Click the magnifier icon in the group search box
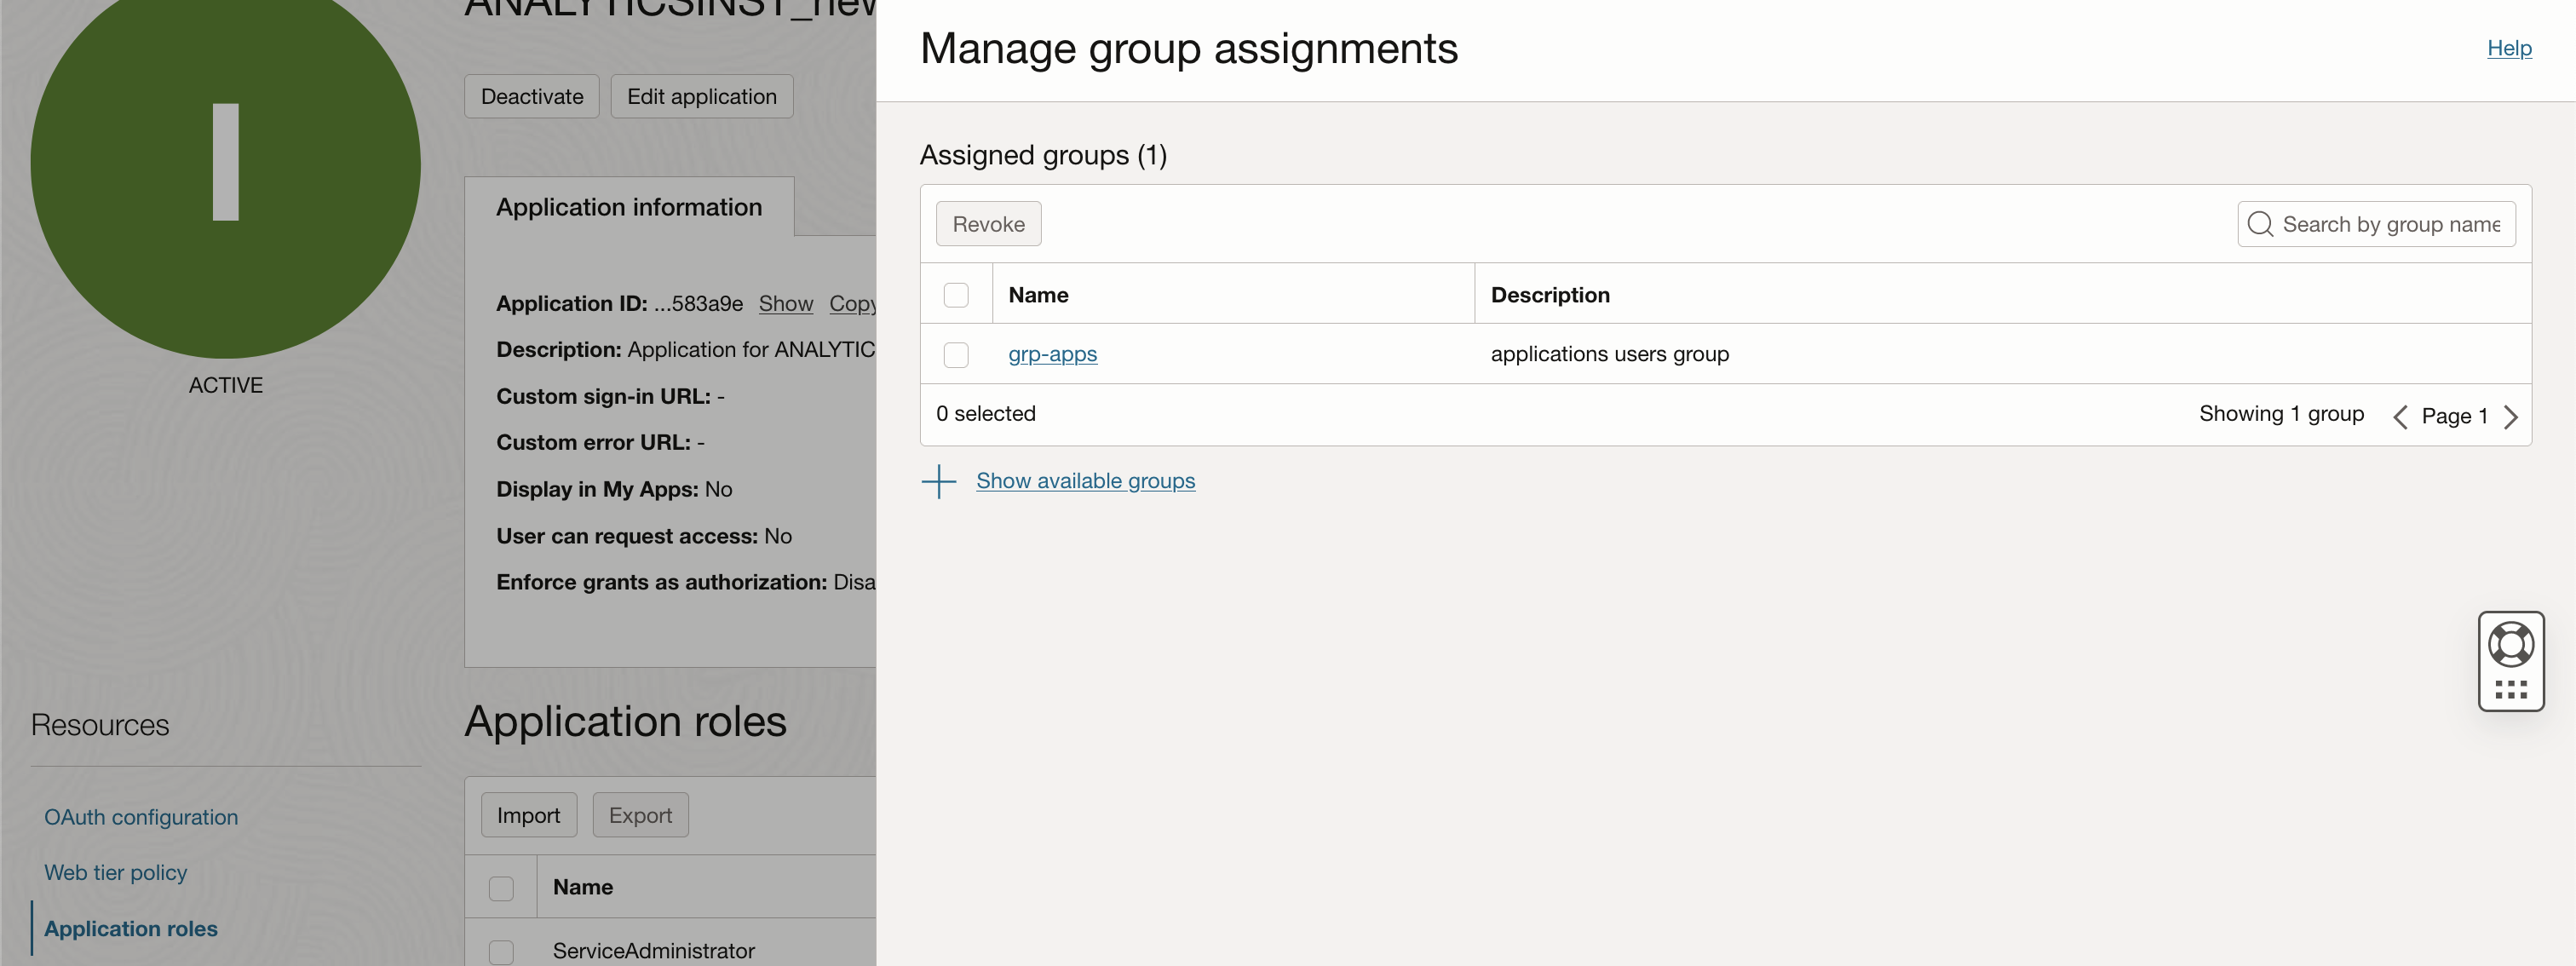The width and height of the screenshot is (2576, 966). pyautogui.click(x=2261, y=224)
